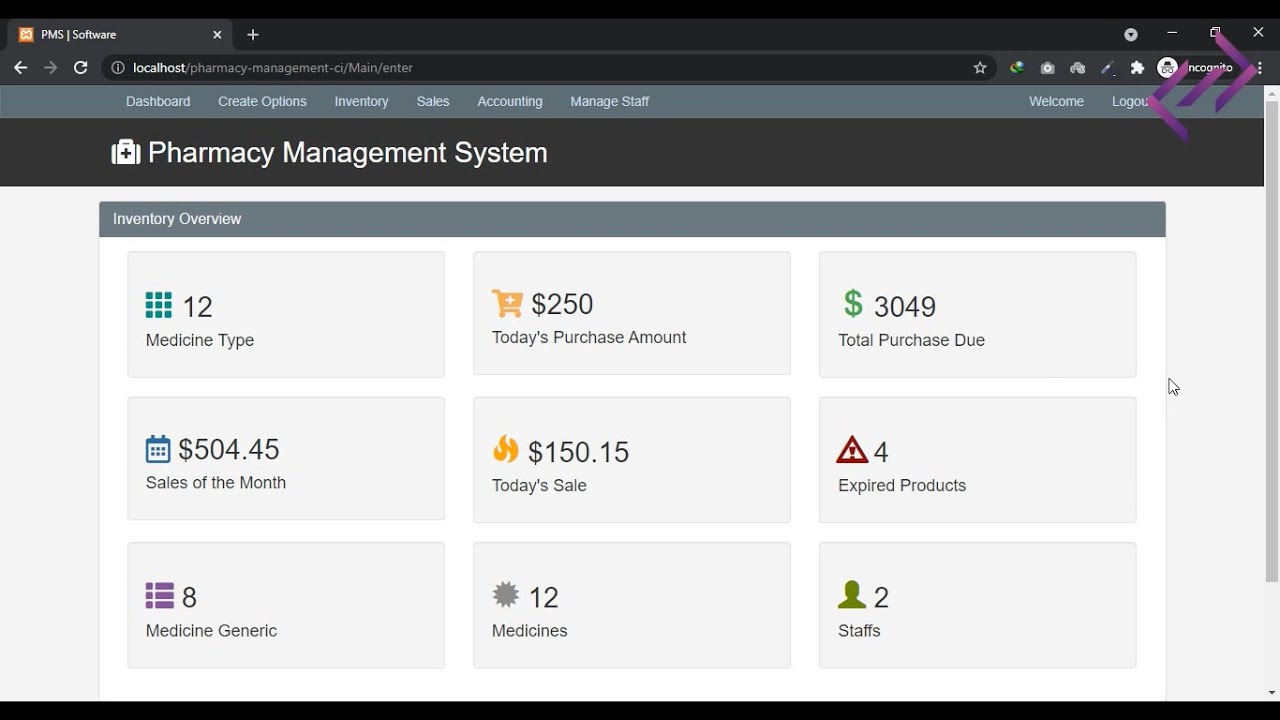Click the green dollar sign icon

(x=853, y=303)
